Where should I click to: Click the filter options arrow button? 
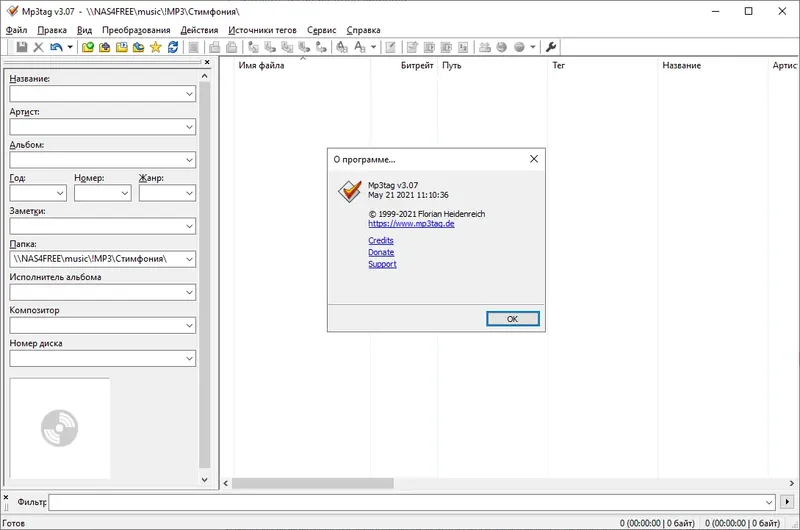(787, 502)
